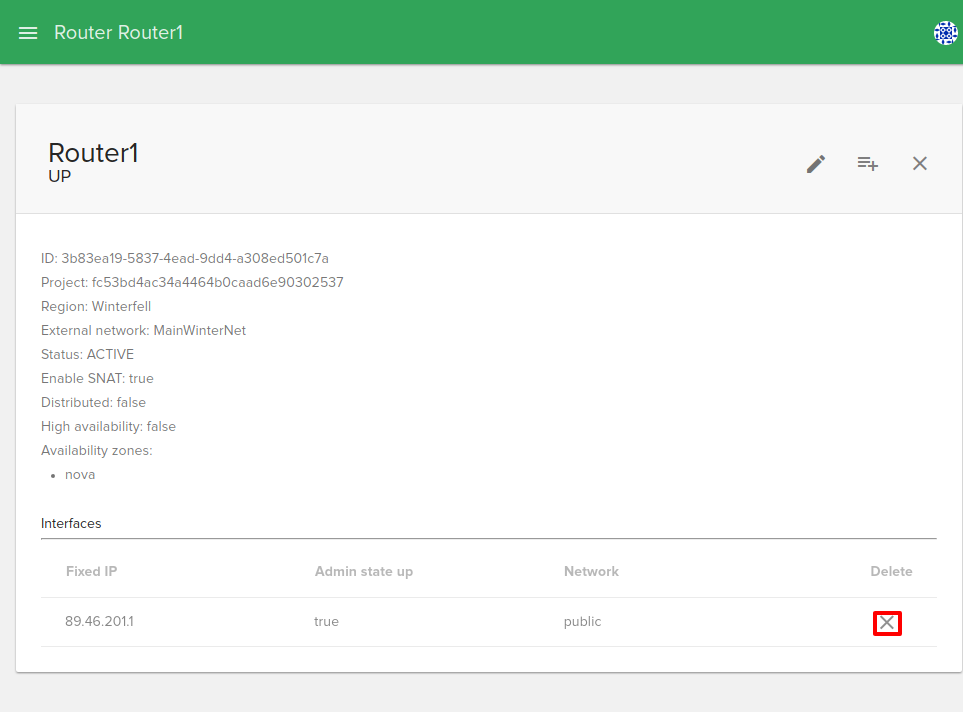
Task: Open the hamburger navigation menu
Action: (x=28, y=33)
